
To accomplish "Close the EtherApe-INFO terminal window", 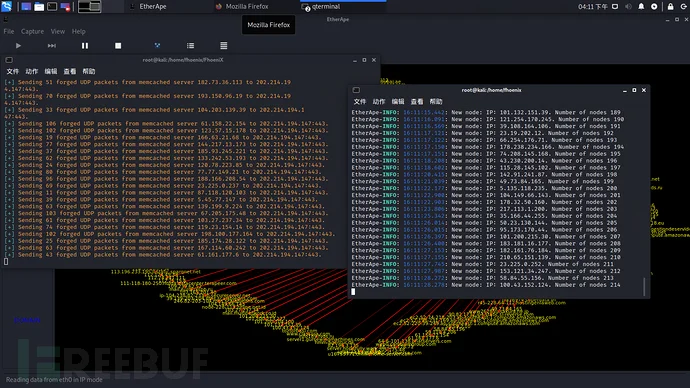I will (644, 90).
